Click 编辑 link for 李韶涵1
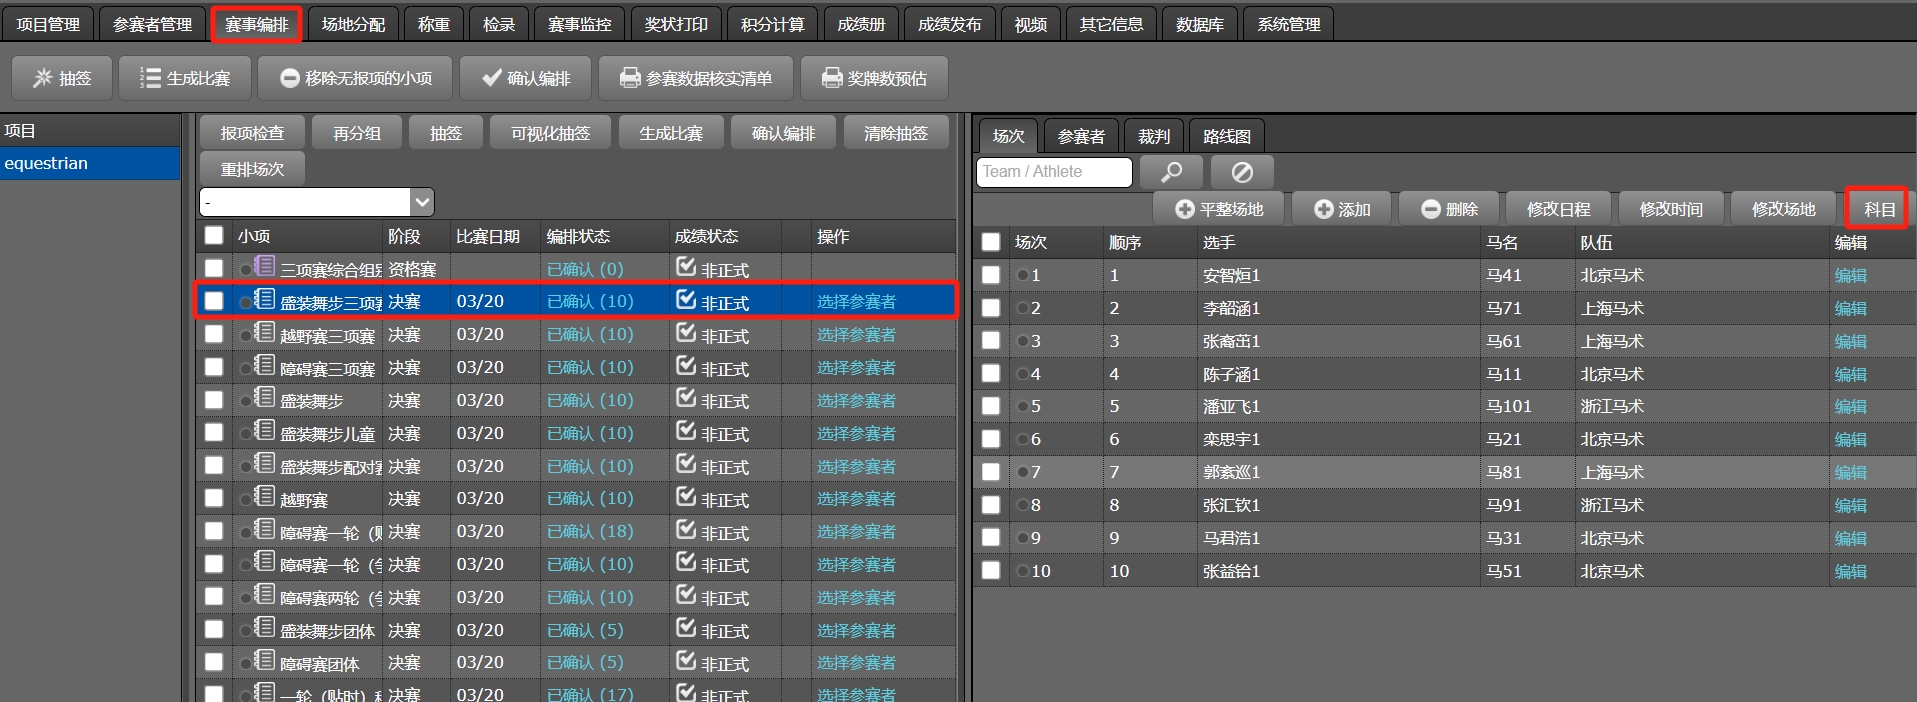This screenshot has height=702, width=1917. 1850,308
